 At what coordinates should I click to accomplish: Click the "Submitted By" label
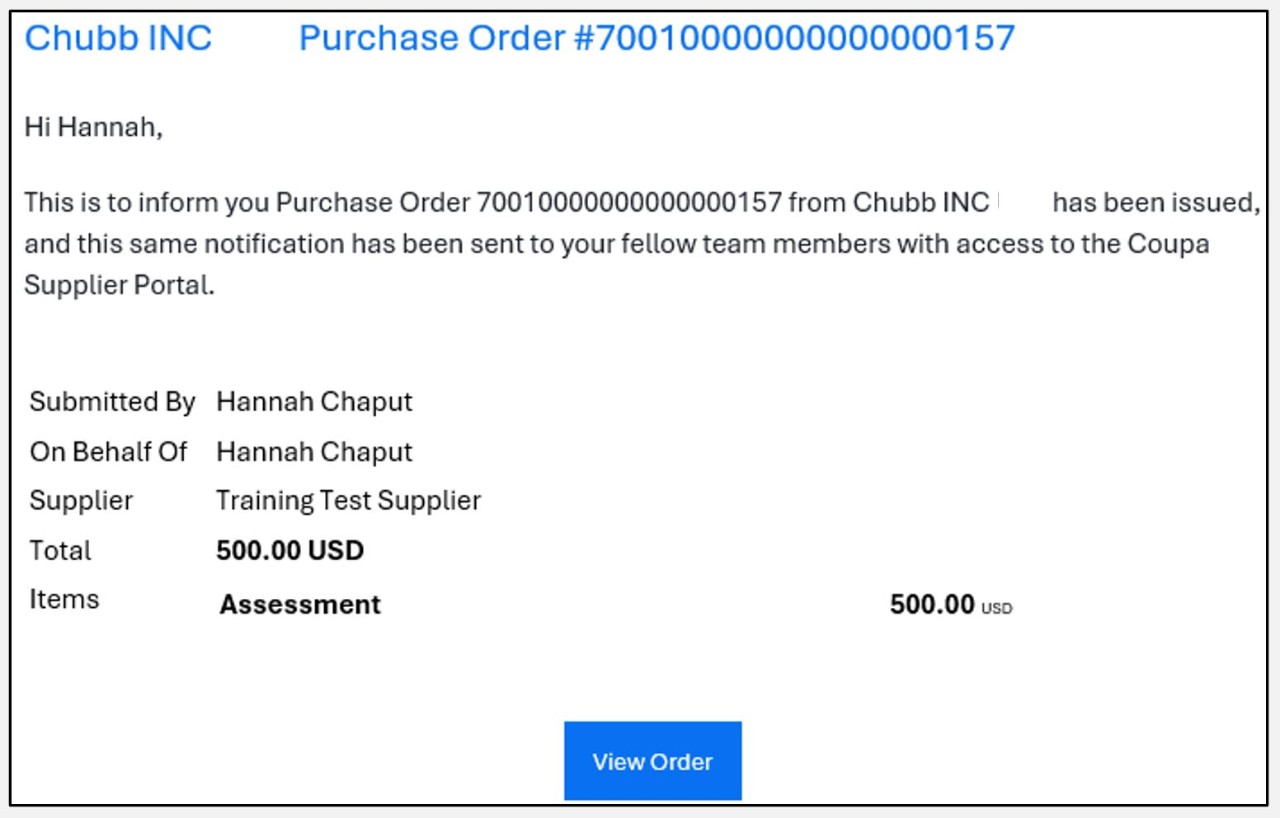click(x=112, y=402)
